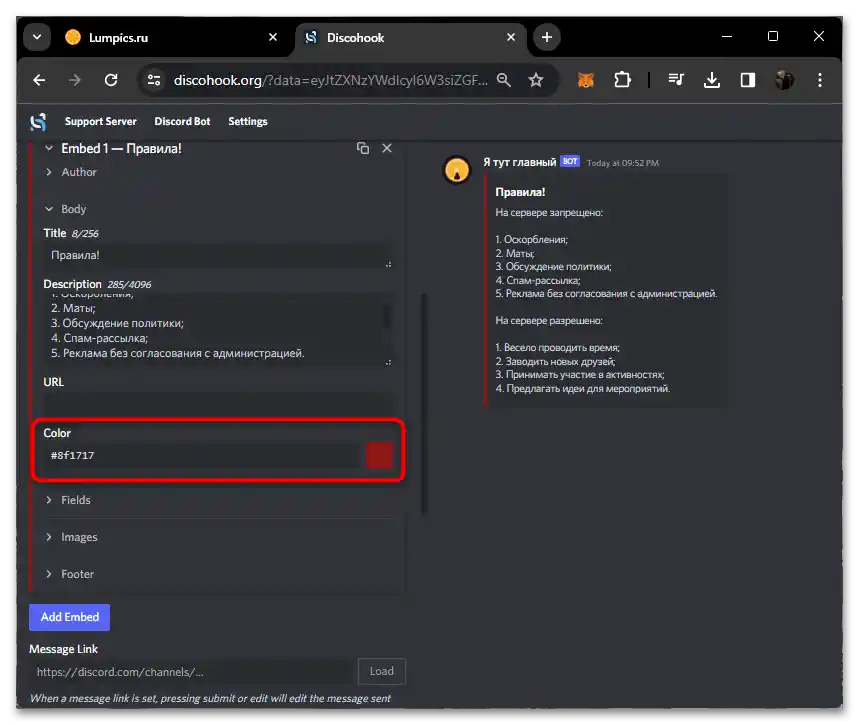Bookmark this page with the star icon
Image resolution: width=859 pixels, height=725 pixels.
536,81
